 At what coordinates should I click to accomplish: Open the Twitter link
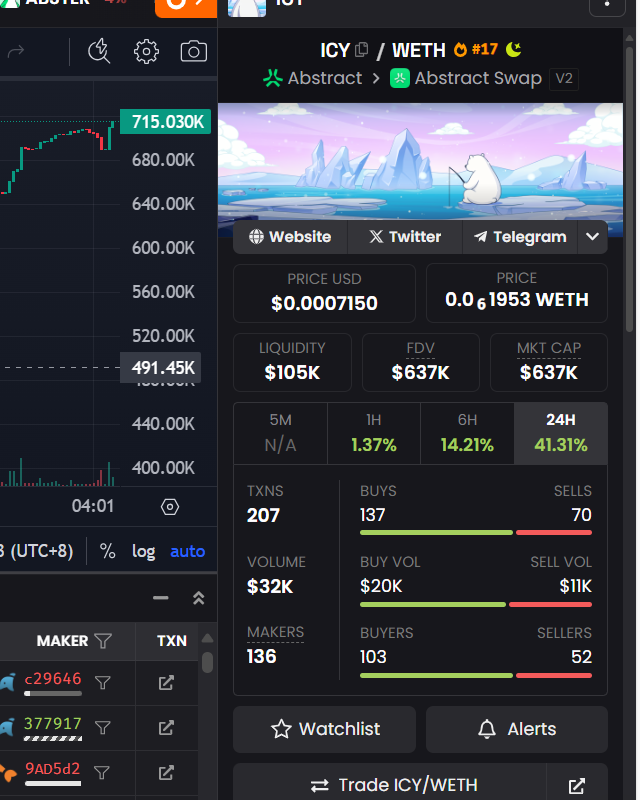405,237
